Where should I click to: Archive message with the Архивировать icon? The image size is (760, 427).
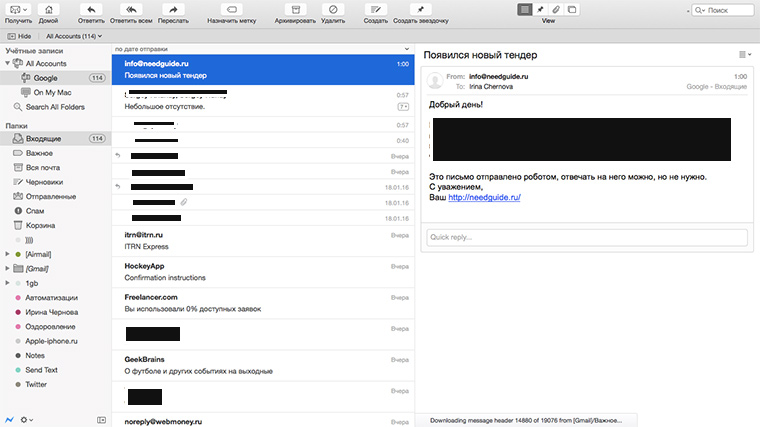click(295, 9)
